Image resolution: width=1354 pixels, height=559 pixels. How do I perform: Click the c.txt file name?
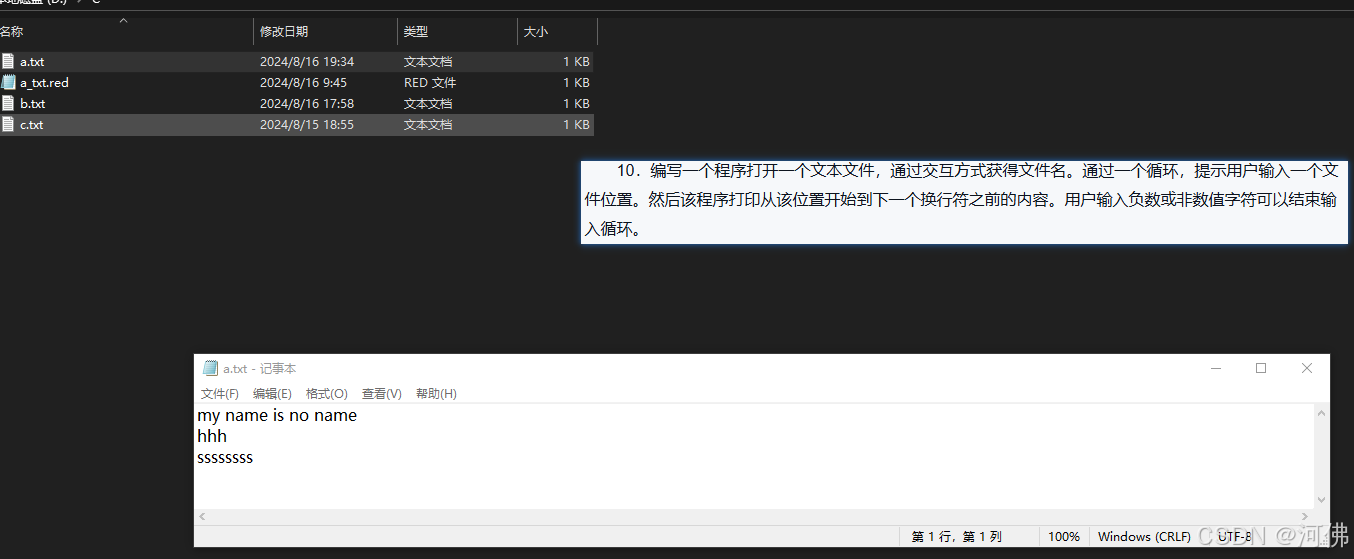point(32,125)
